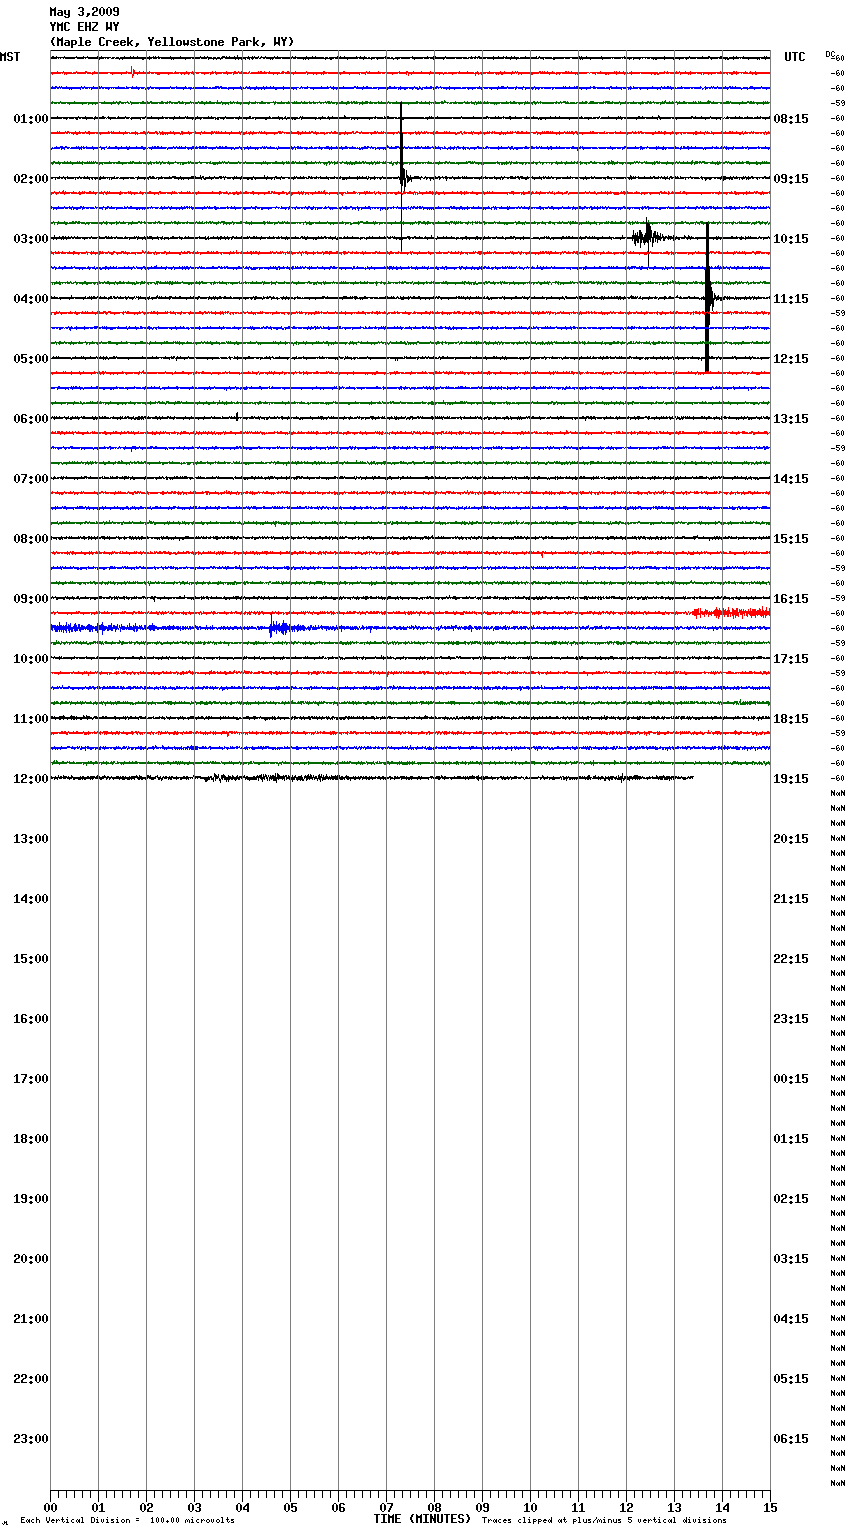Select the 02:00 MST time label
The height and width of the screenshot is (1534, 850).
pos(31,179)
